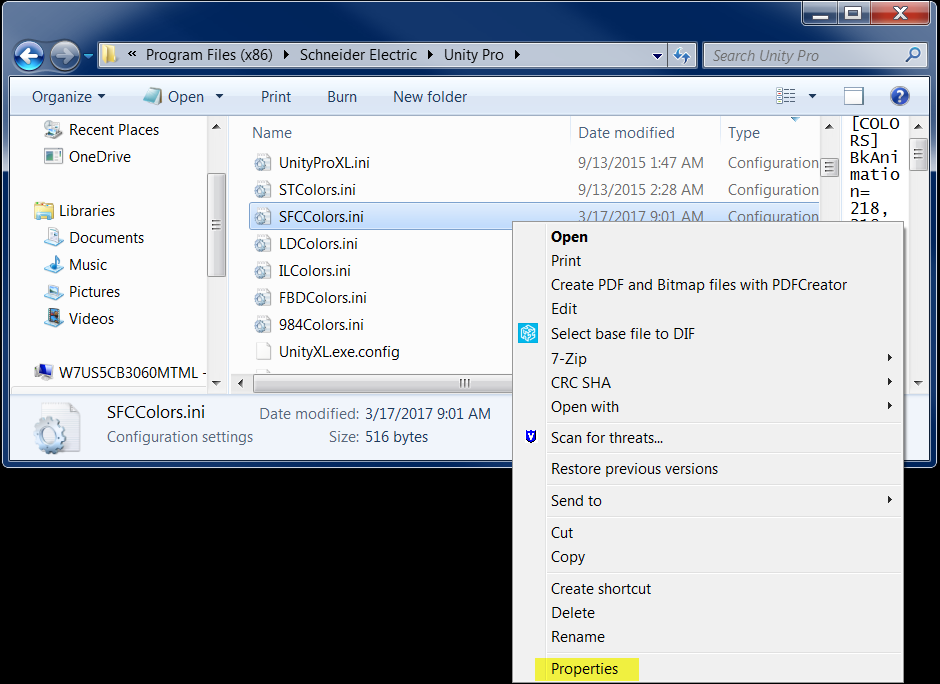Choose Delete in the context menu
Viewport: 940px width, 684px height.
573,613
